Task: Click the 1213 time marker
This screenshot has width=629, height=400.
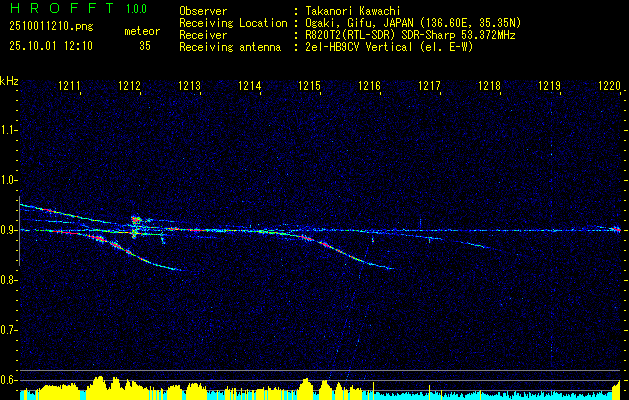Action: [x=189, y=85]
